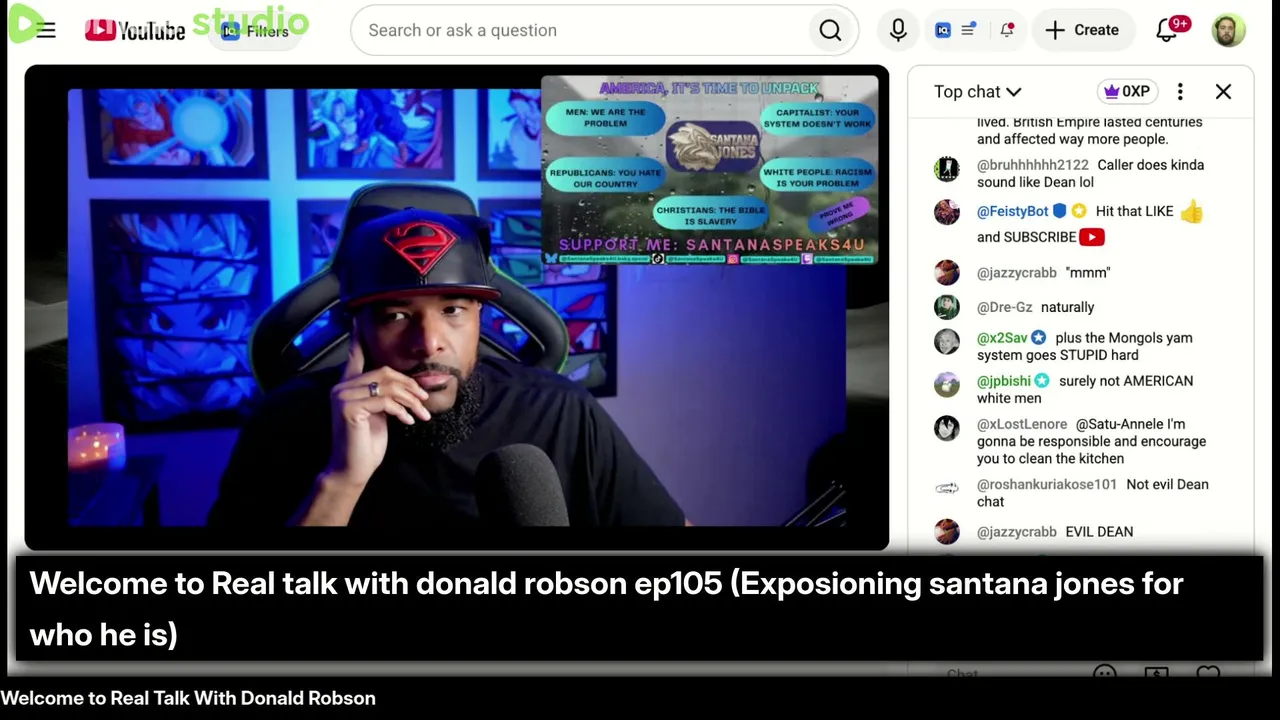Image resolution: width=1280 pixels, height=720 pixels.
Task: Click the @FeistyBot username in chat
Action: tap(1012, 211)
